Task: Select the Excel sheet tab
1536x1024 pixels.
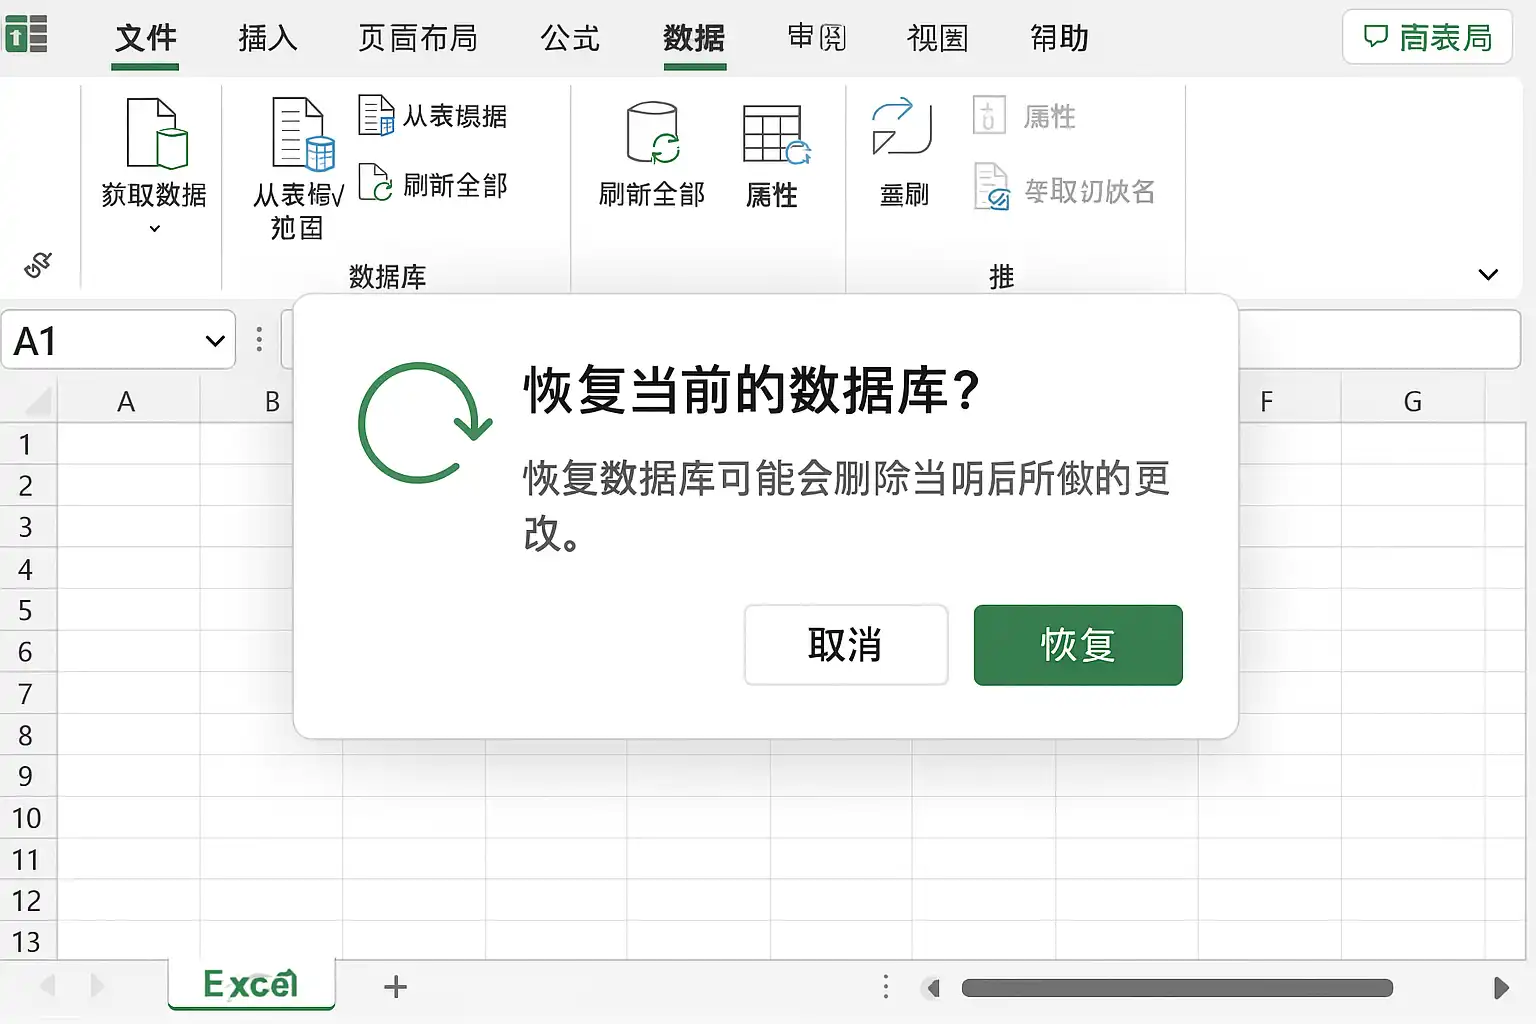Action: [x=251, y=985]
